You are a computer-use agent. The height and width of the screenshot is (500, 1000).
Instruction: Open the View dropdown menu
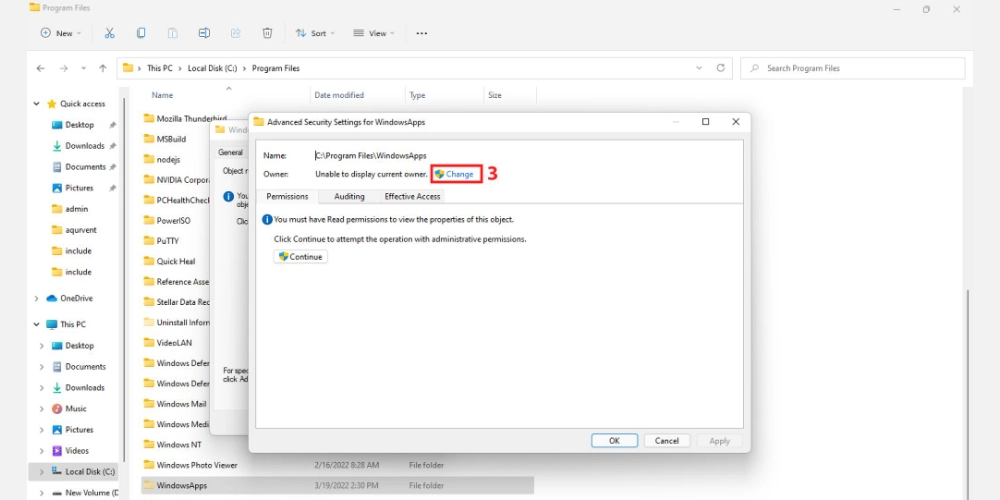click(374, 33)
